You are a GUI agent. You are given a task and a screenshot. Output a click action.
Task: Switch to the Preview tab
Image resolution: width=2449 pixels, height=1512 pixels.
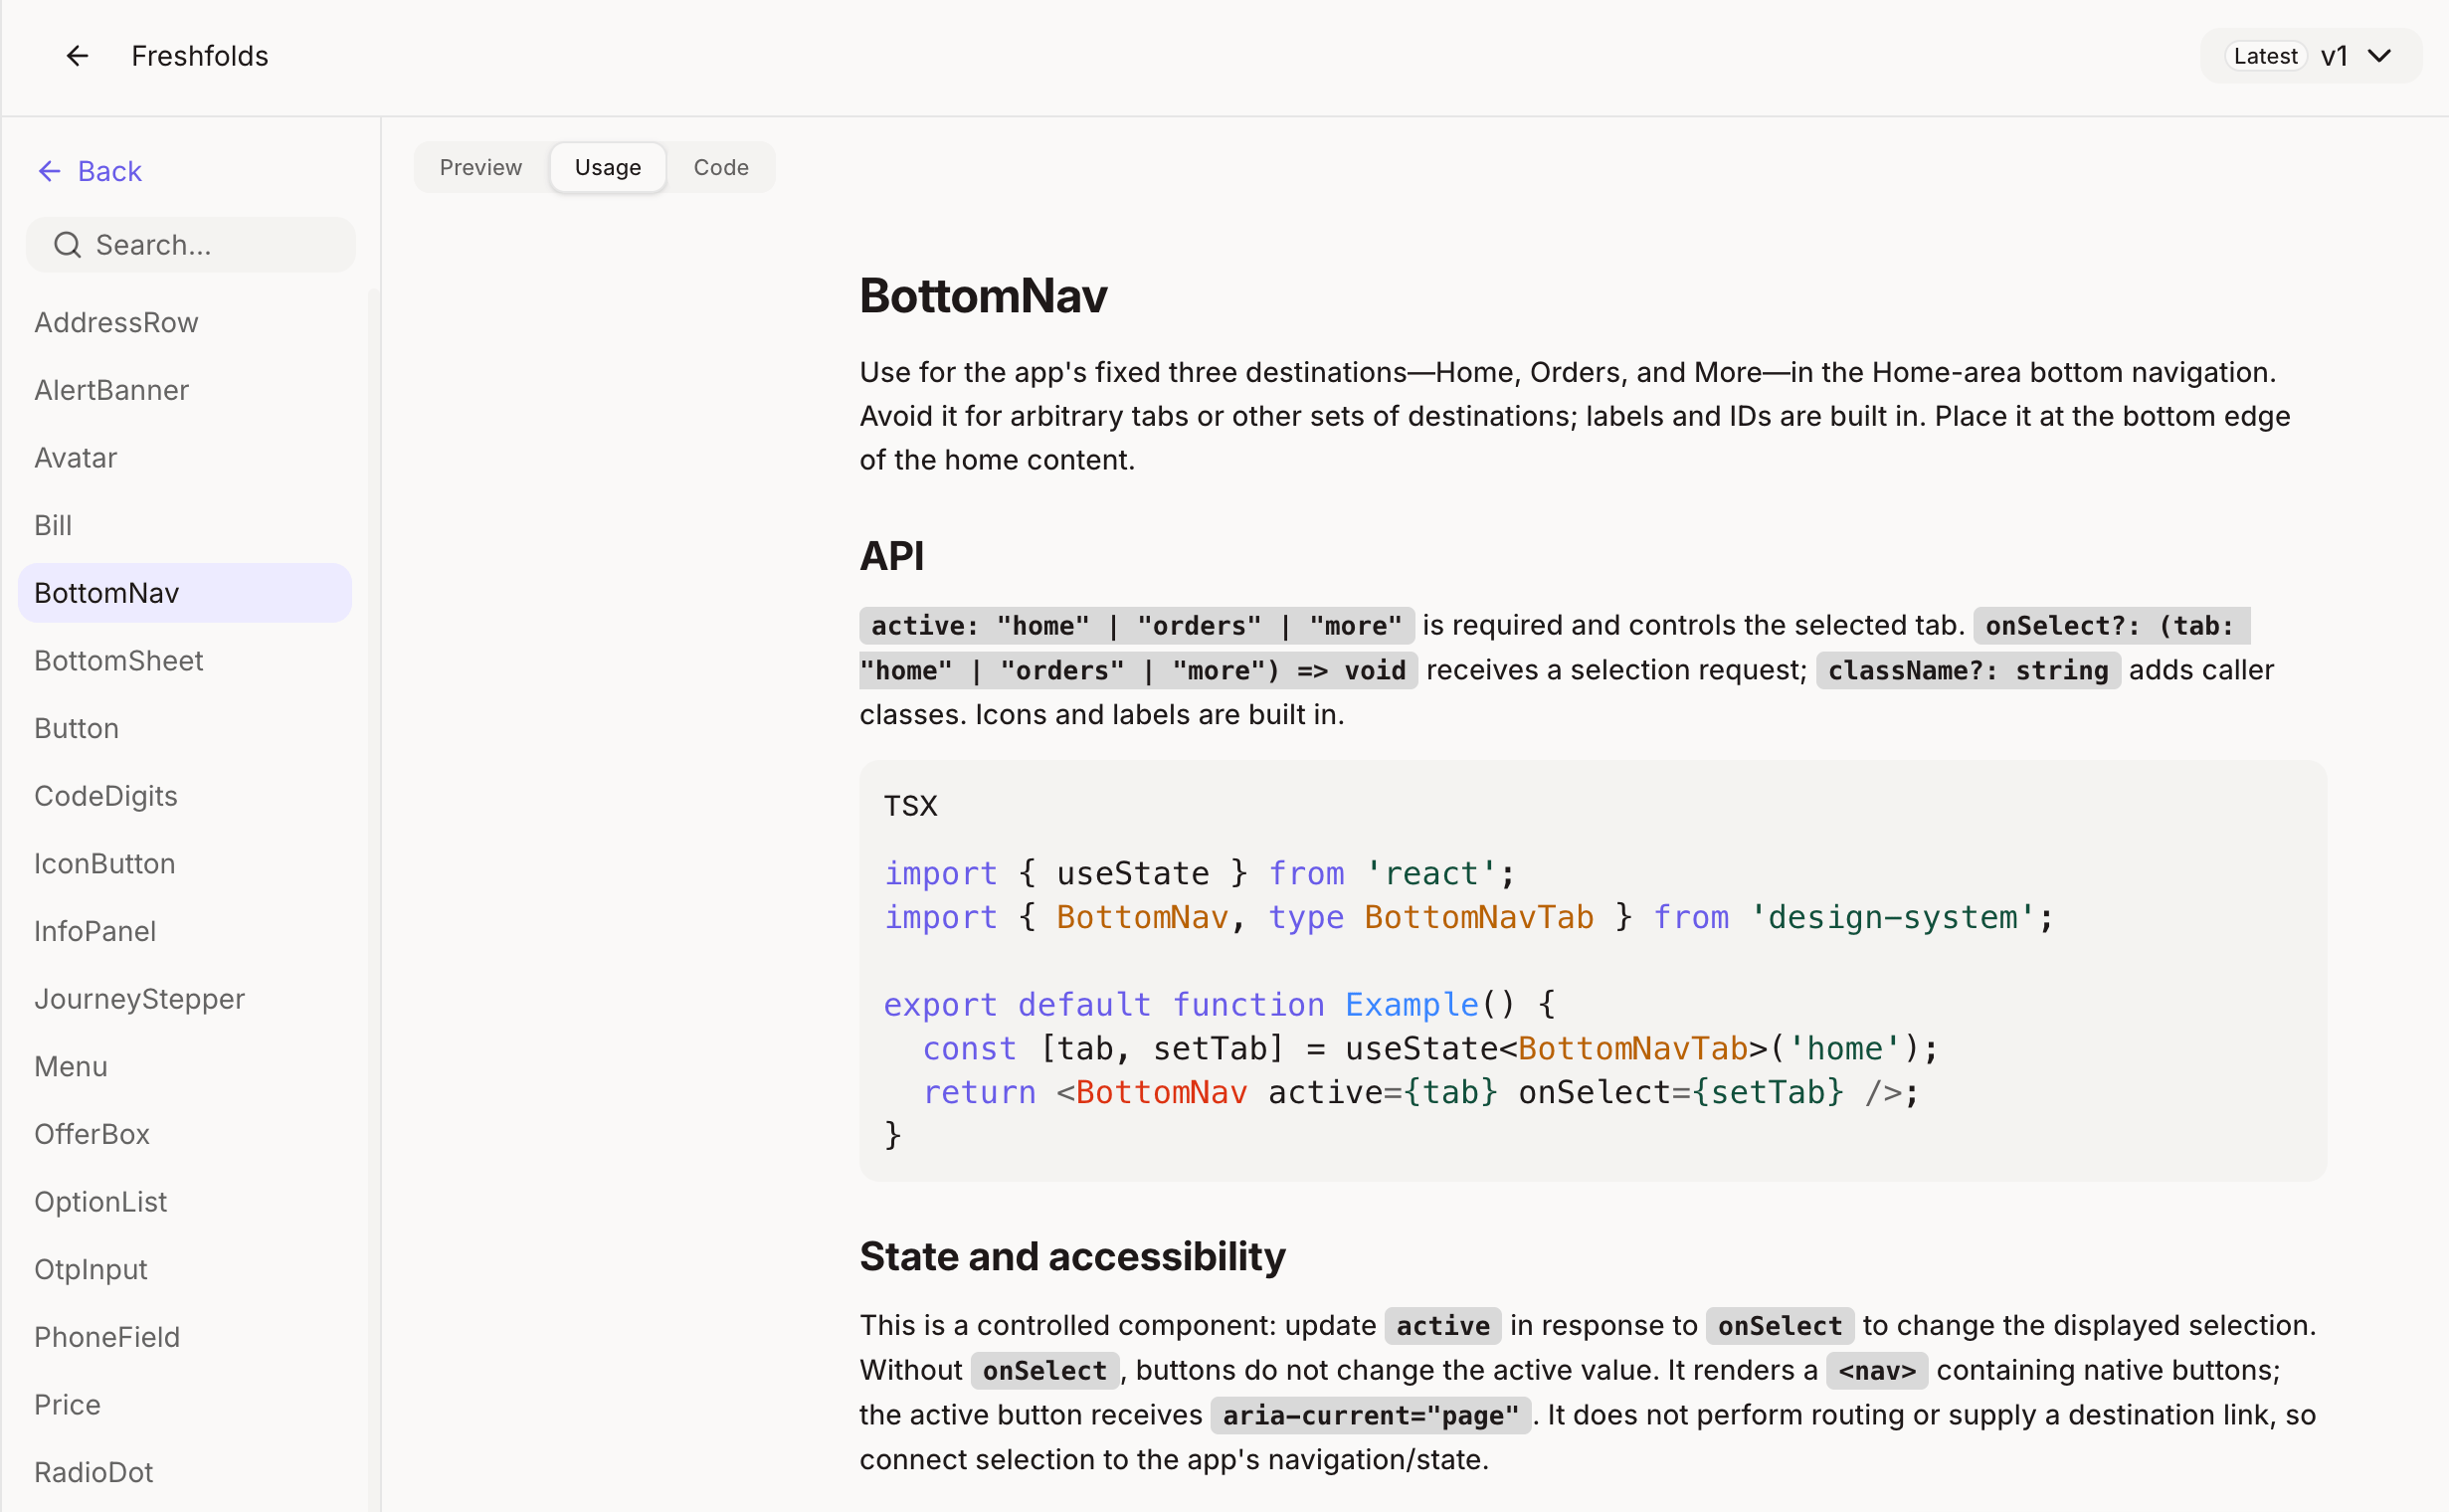click(x=481, y=167)
